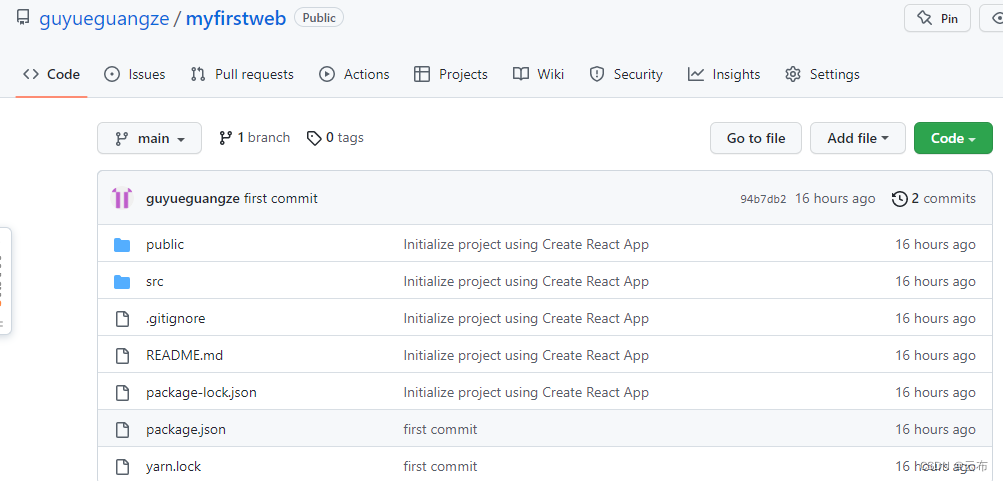Click the branch count icon
The image size is (1003, 481).
point(226,138)
